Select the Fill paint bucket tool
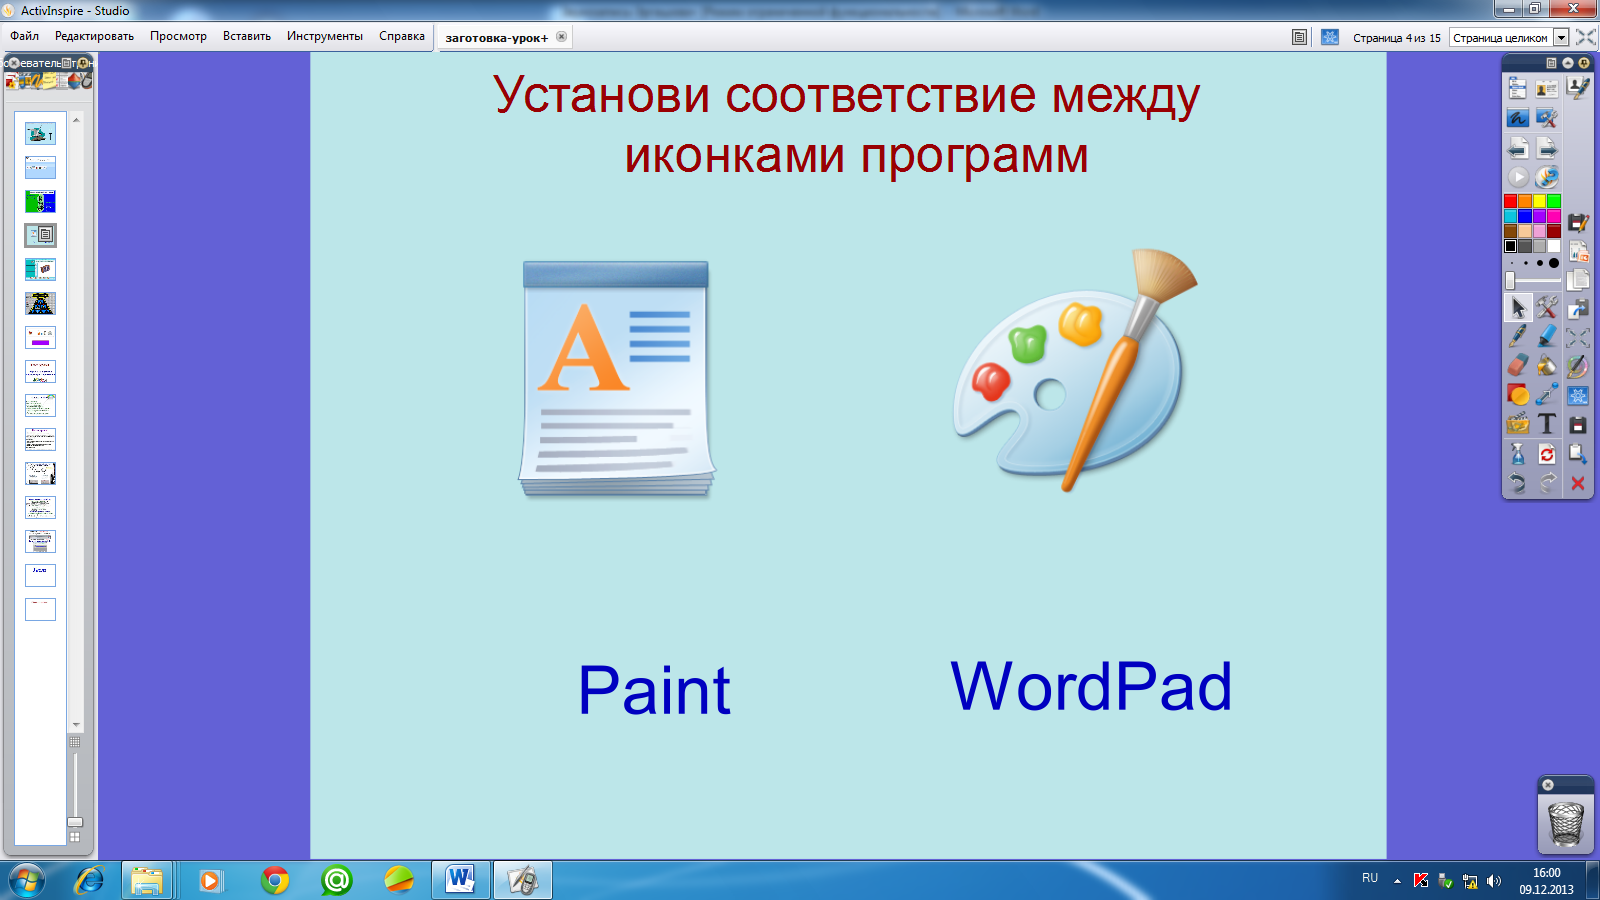This screenshot has width=1600, height=900. (1547, 366)
